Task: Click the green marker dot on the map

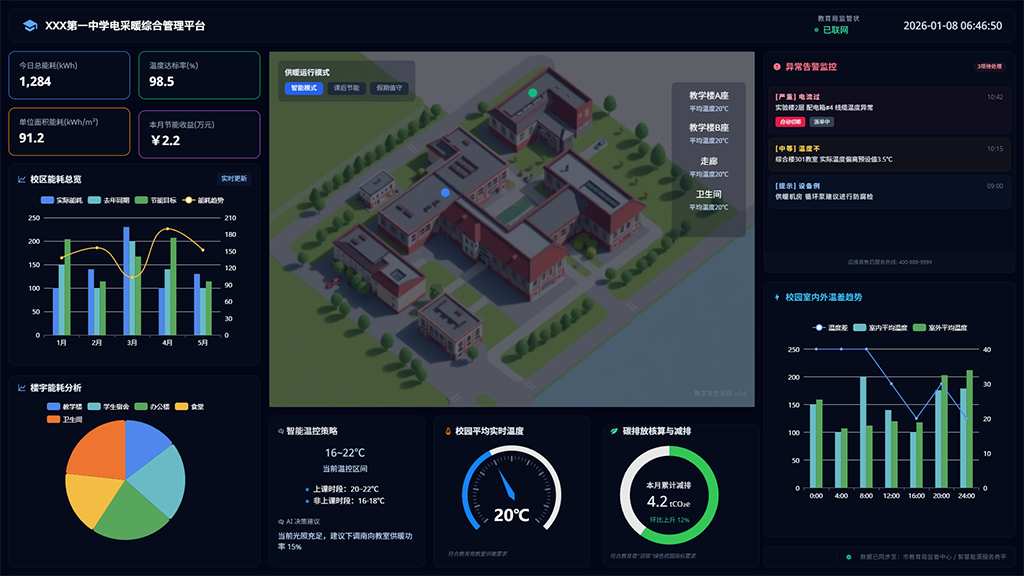Action: [x=533, y=93]
